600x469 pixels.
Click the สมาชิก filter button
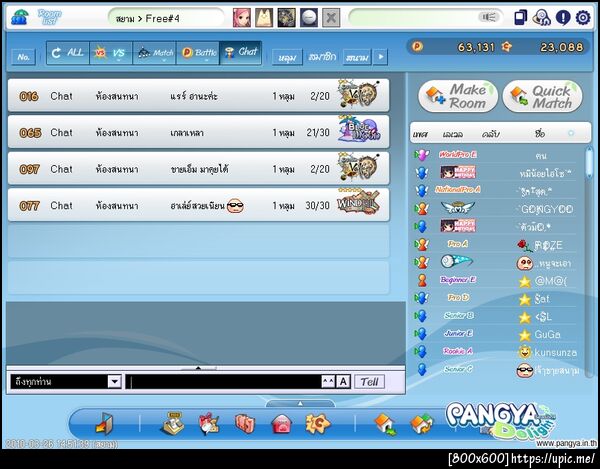322,57
